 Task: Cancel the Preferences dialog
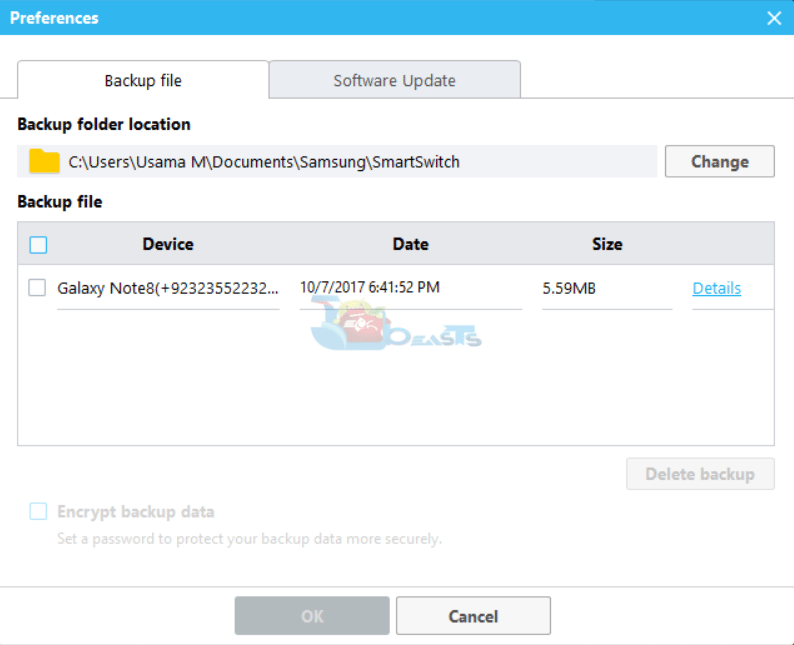point(473,616)
